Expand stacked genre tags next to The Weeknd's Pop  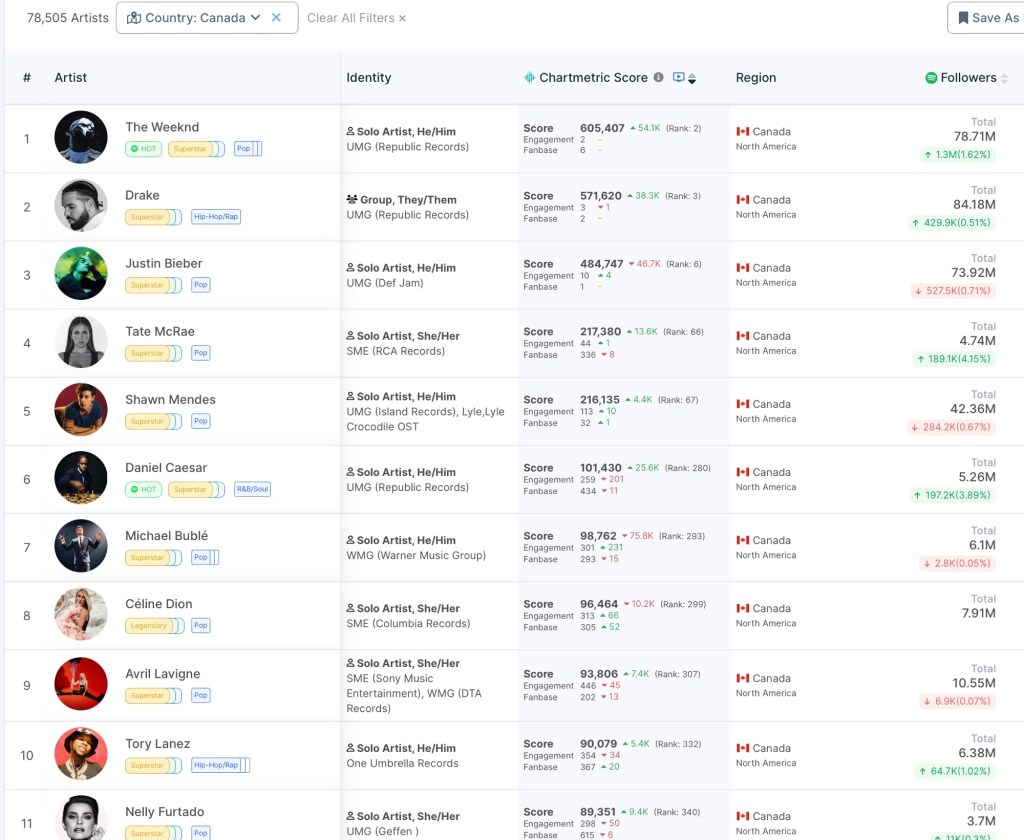pos(257,149)
